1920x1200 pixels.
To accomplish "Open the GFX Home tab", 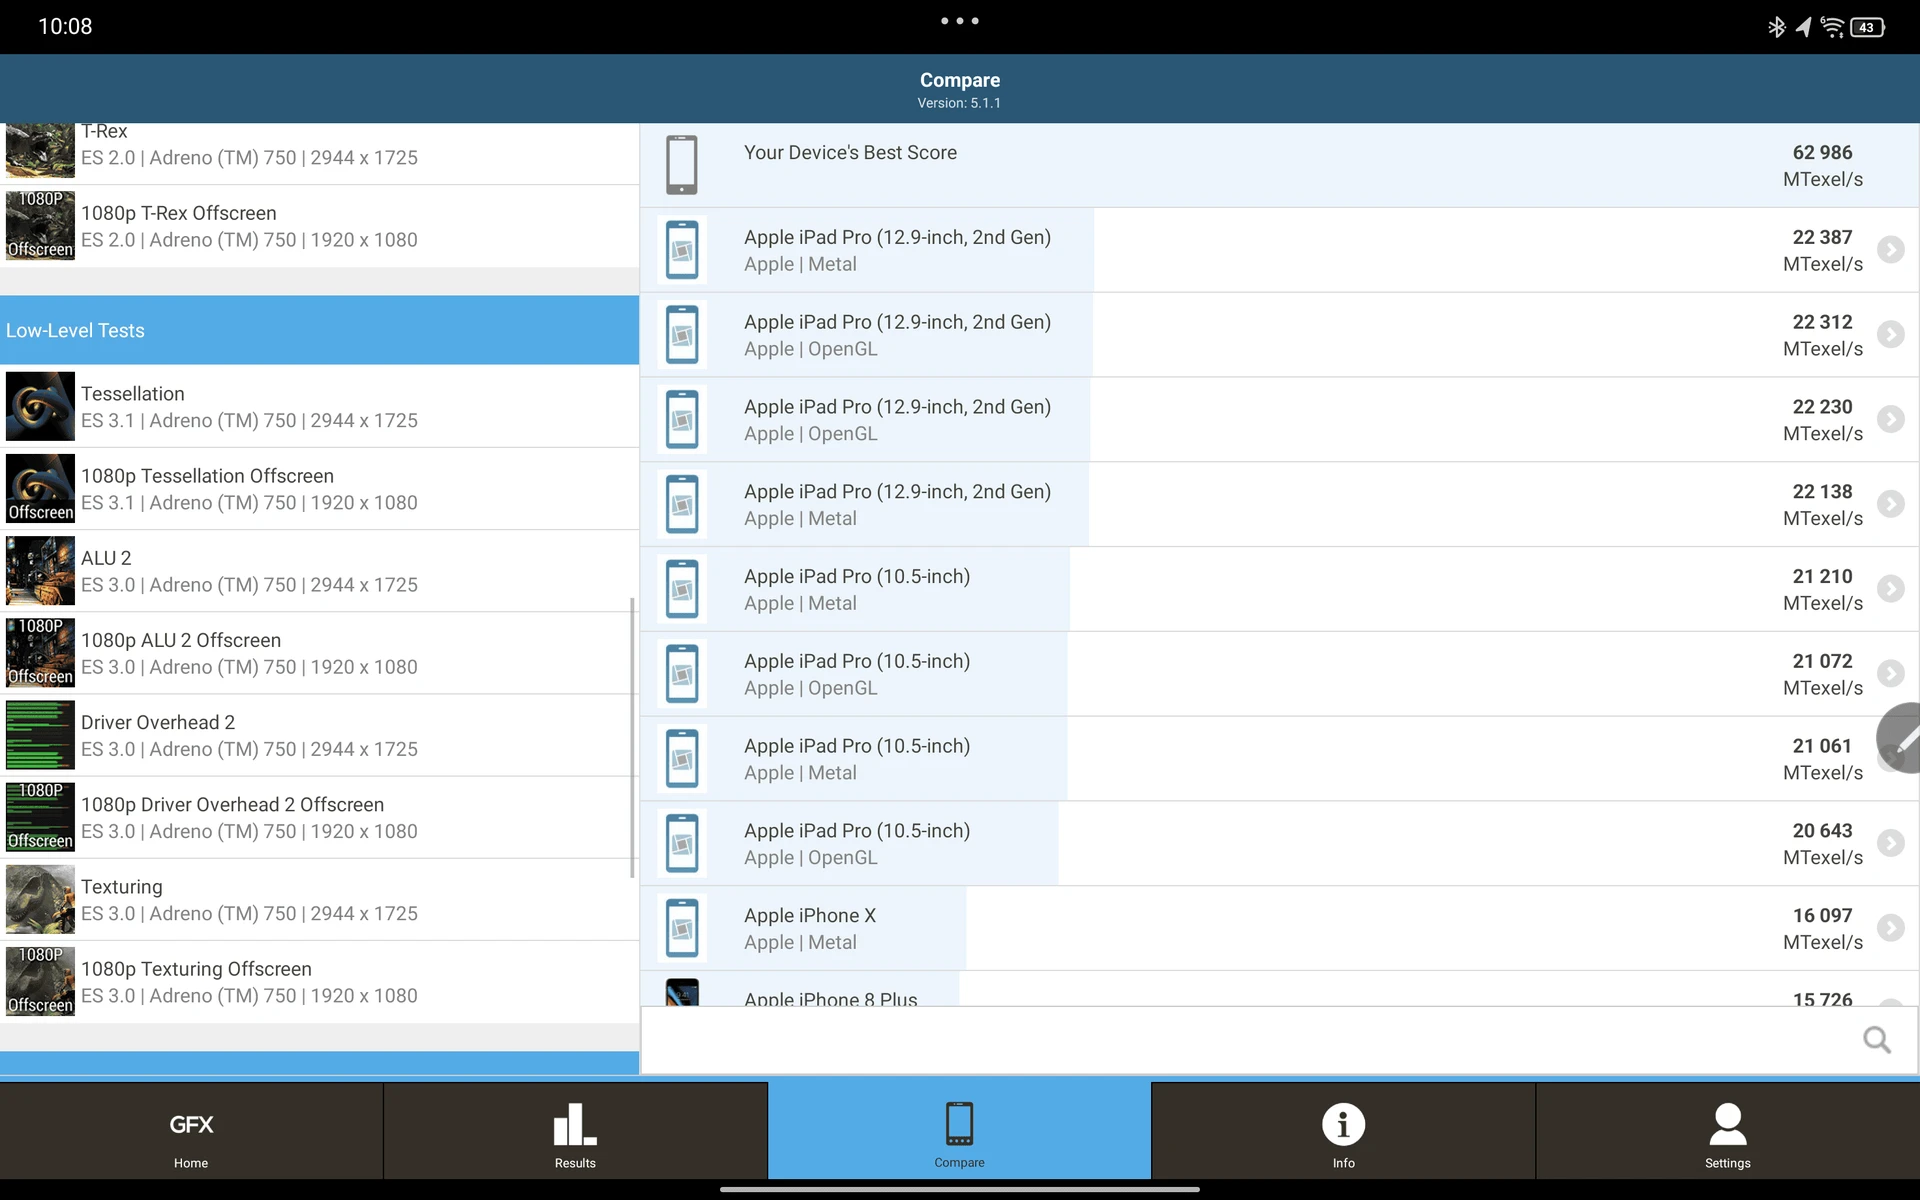I will click(191, 1131).
